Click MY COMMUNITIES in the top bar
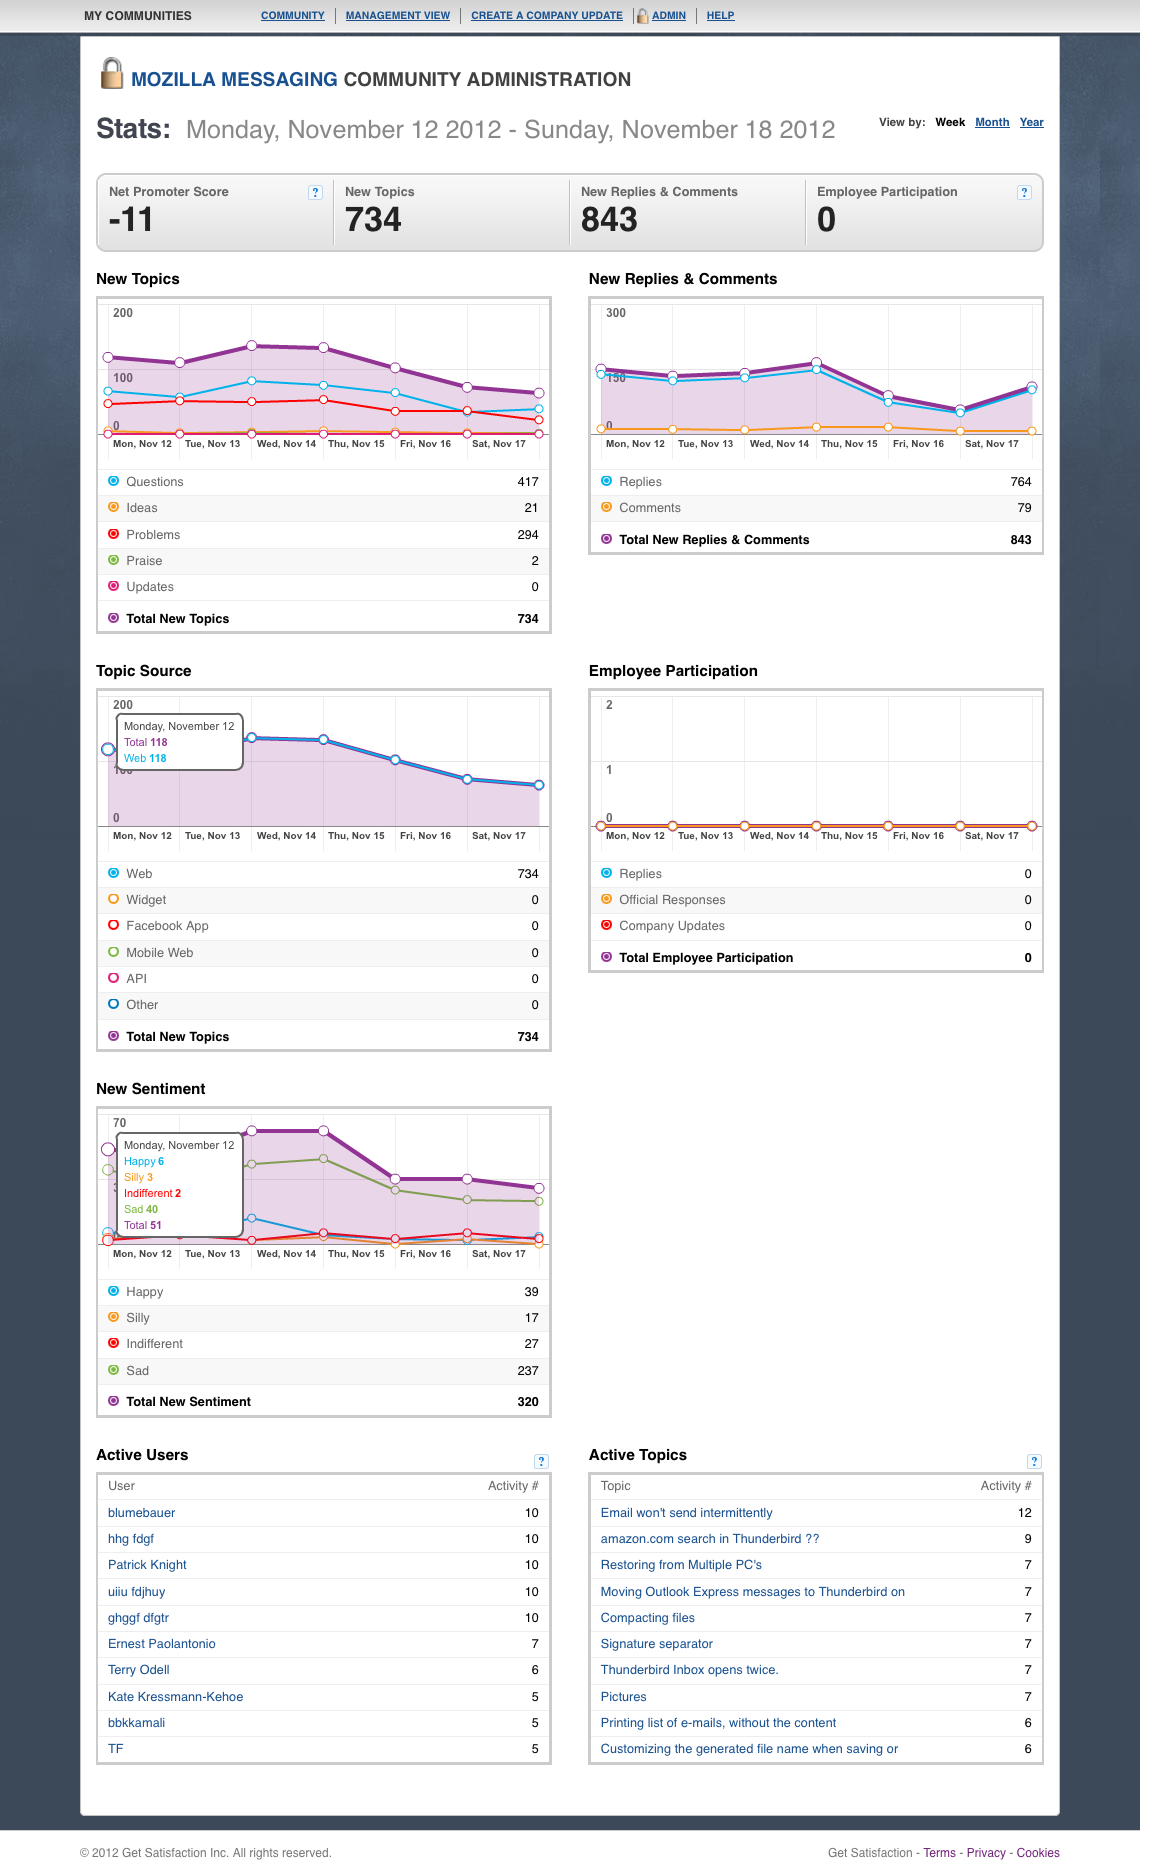The height and width of the screenshot is (1875, 1155). 138,16
